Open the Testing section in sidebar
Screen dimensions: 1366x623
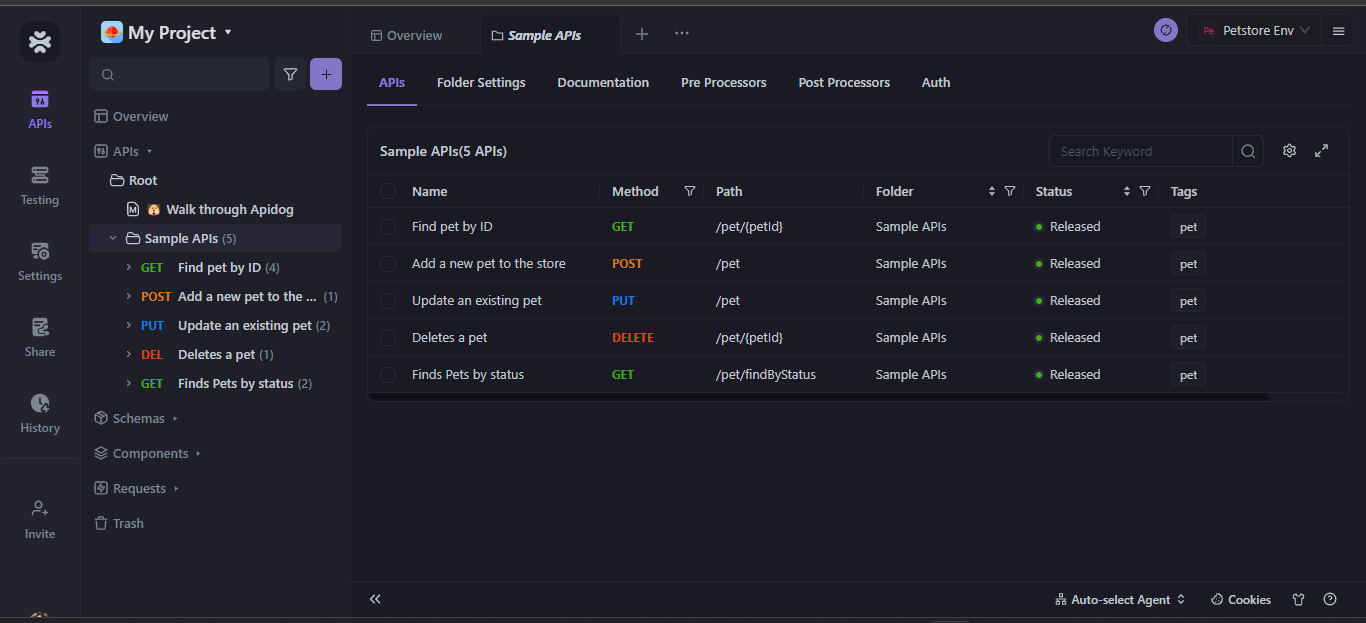click(x=40, y=186)
